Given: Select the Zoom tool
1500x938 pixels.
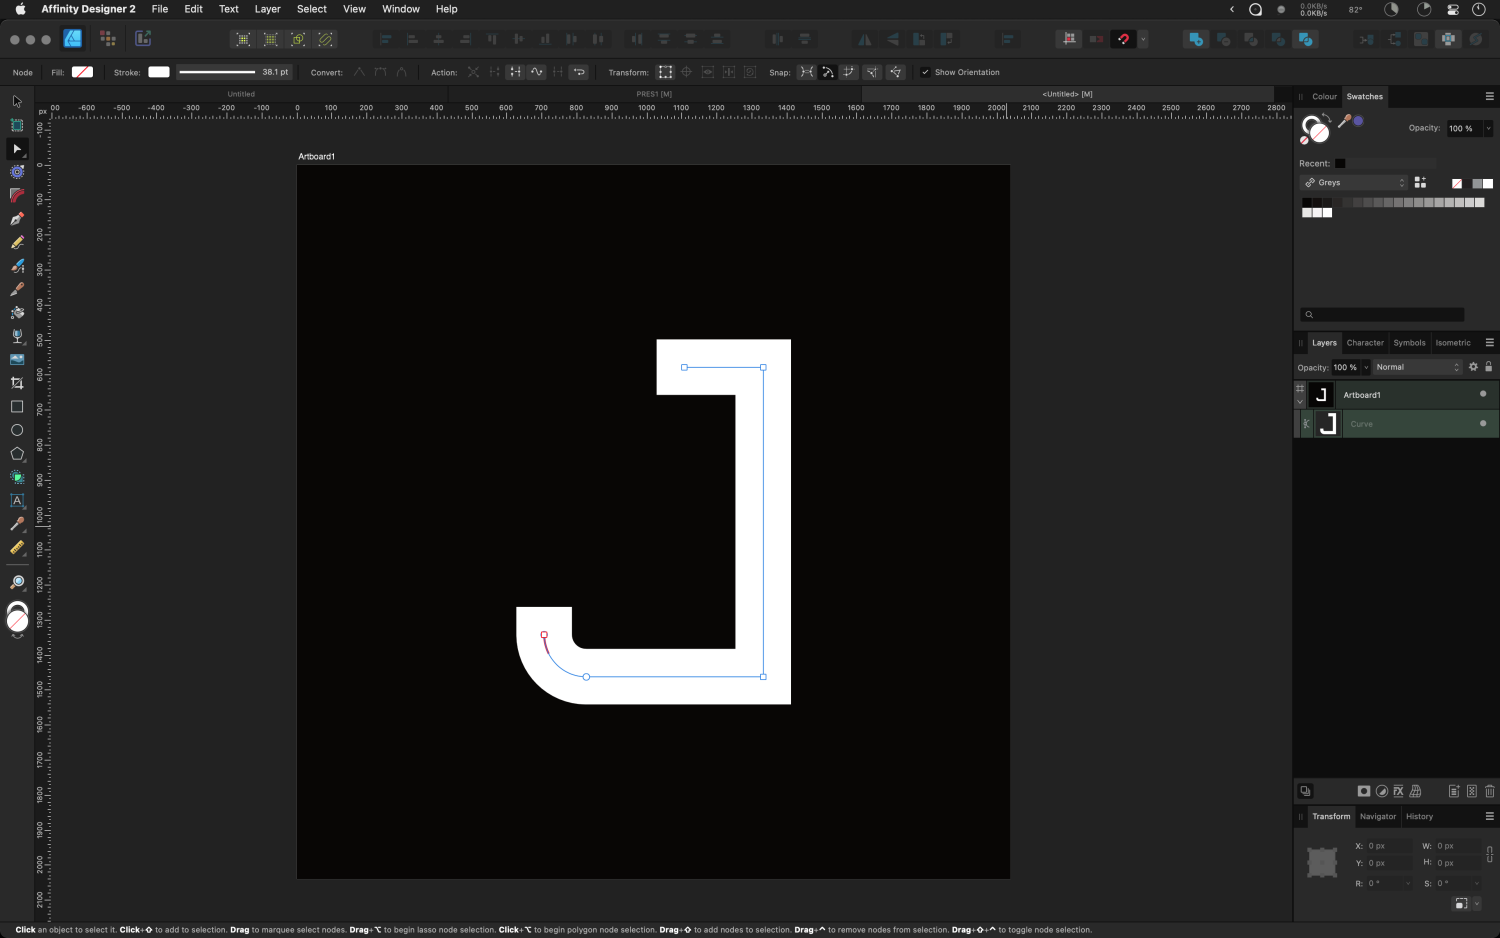Looking at the screenshot, I should 17,582.
